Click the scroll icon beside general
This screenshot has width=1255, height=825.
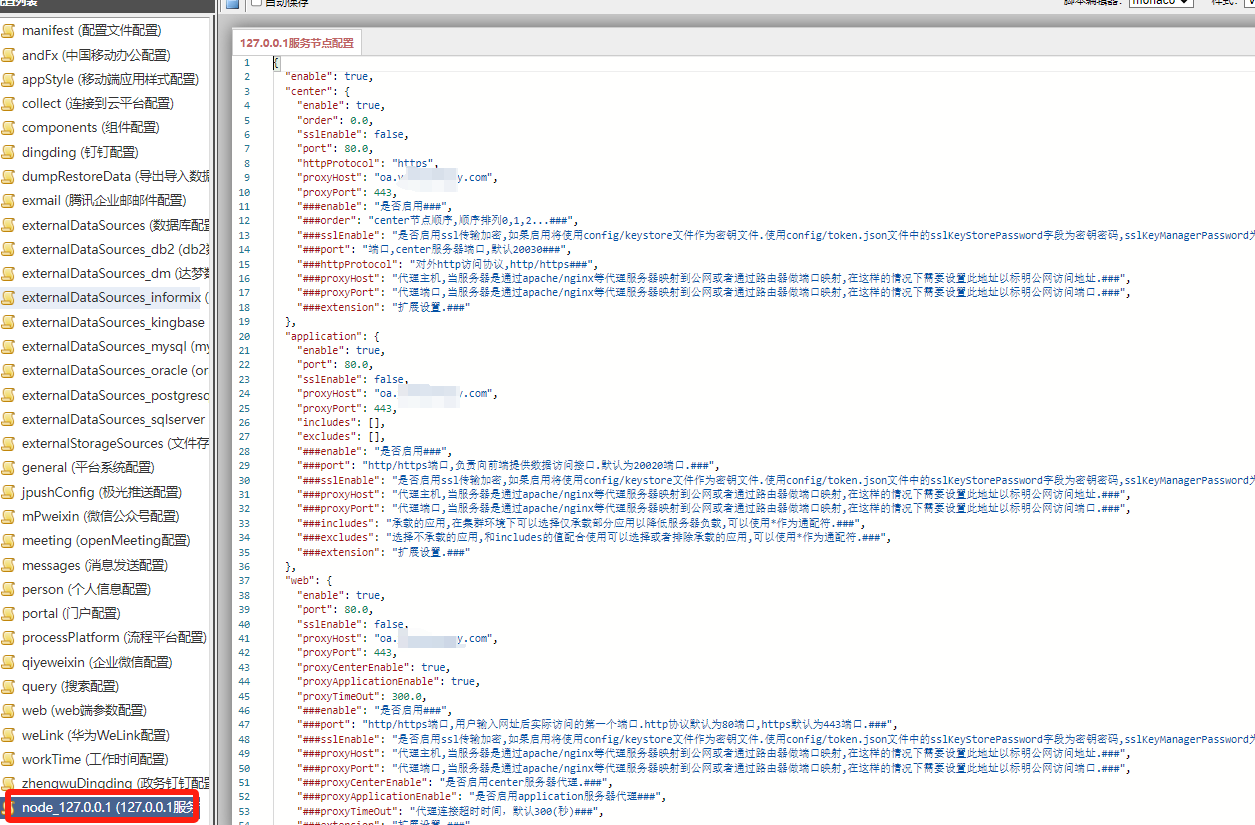[9, 468]
